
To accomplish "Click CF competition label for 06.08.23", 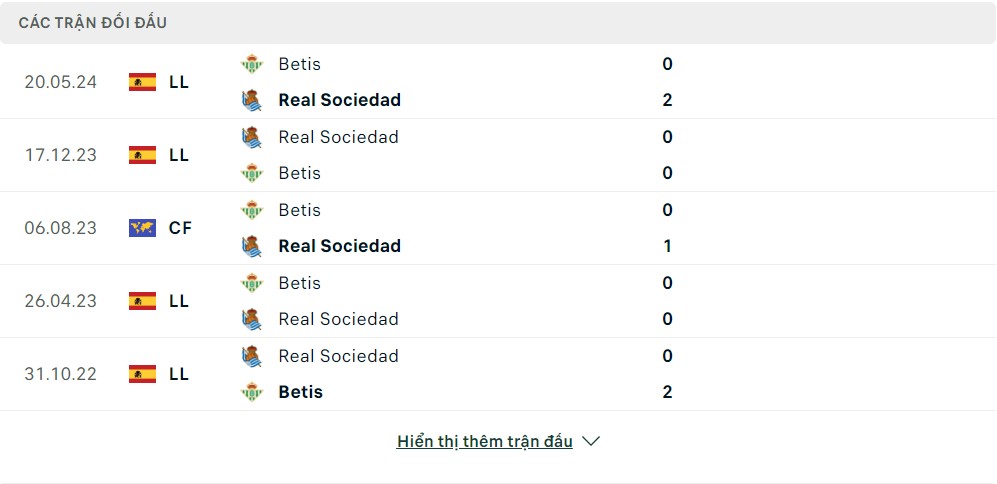I will pyautogui.click(x=180, y=228).
